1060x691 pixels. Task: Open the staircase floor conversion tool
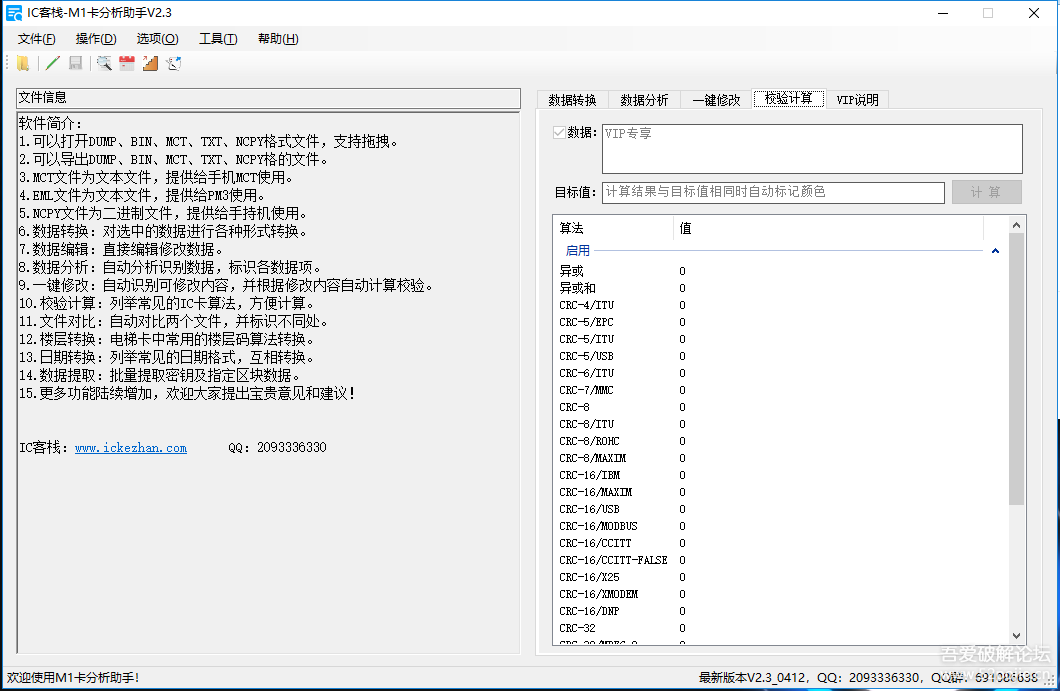coord(150,64)
